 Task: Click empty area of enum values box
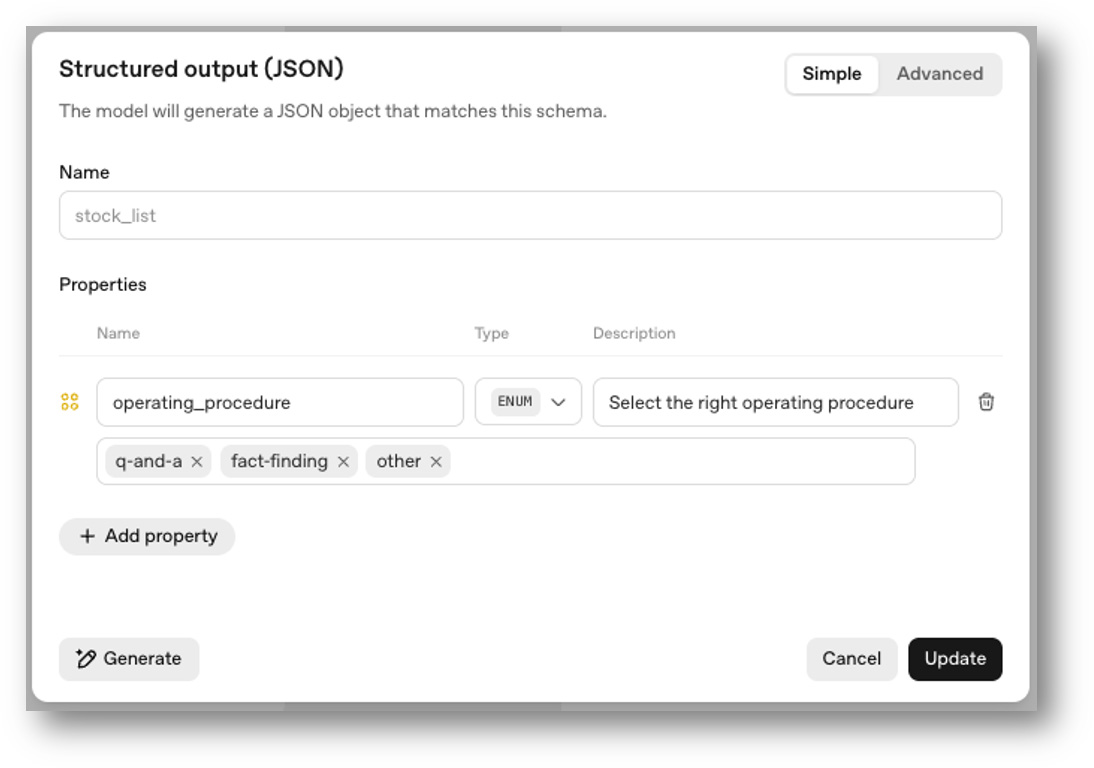coord(680,462)
